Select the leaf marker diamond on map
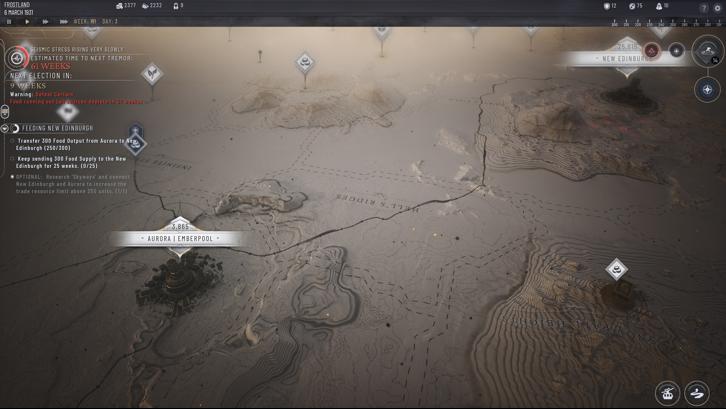 tap(152, 73)
